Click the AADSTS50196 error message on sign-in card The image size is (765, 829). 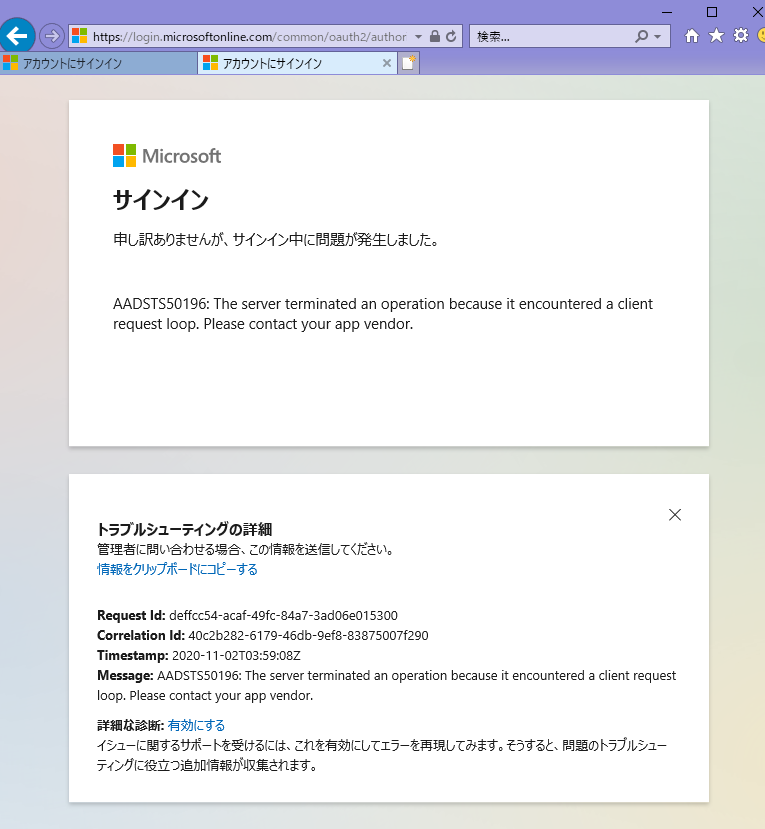tap(383, 314)
